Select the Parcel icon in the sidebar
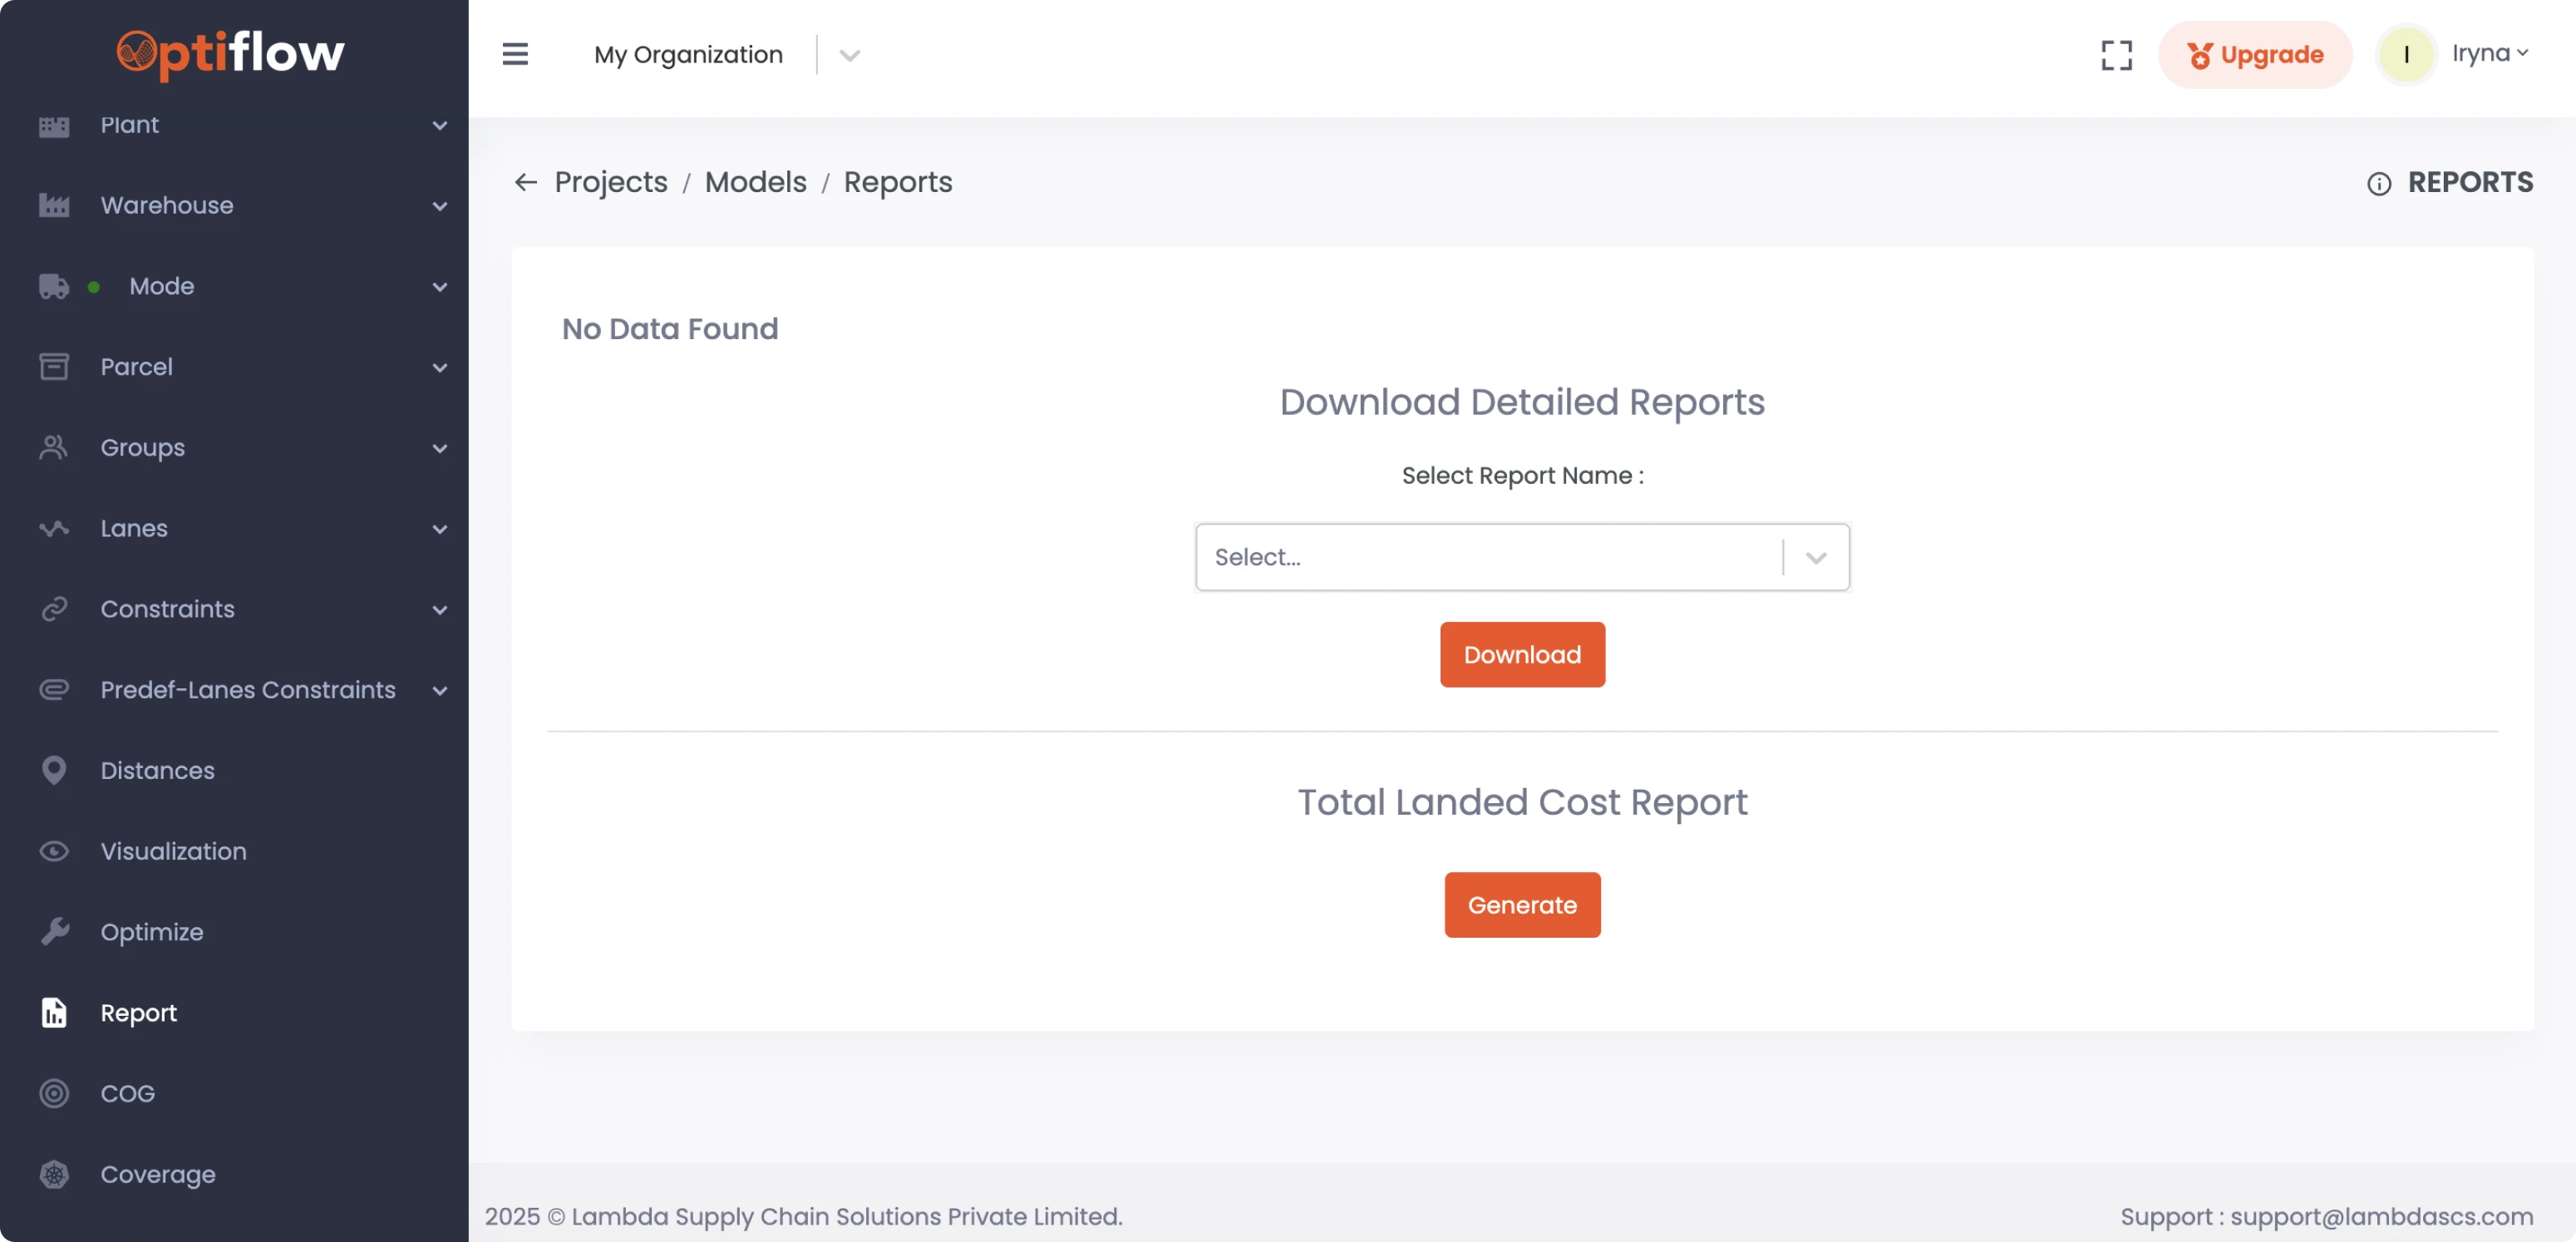Image resolution: width=2576 pixels, height=1242 pixels. tap(54, 366)
